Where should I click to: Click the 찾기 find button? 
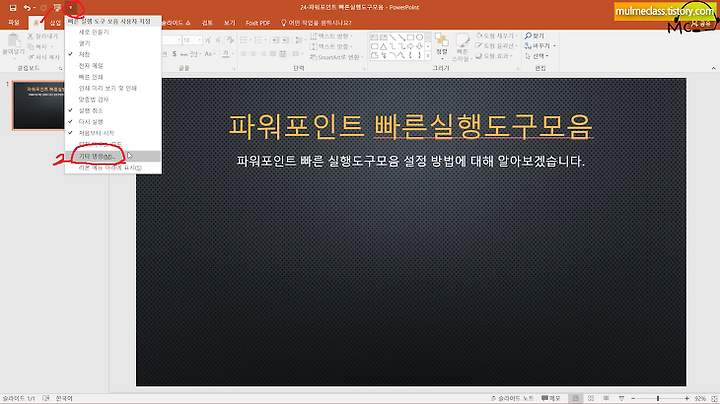point(535,36)
